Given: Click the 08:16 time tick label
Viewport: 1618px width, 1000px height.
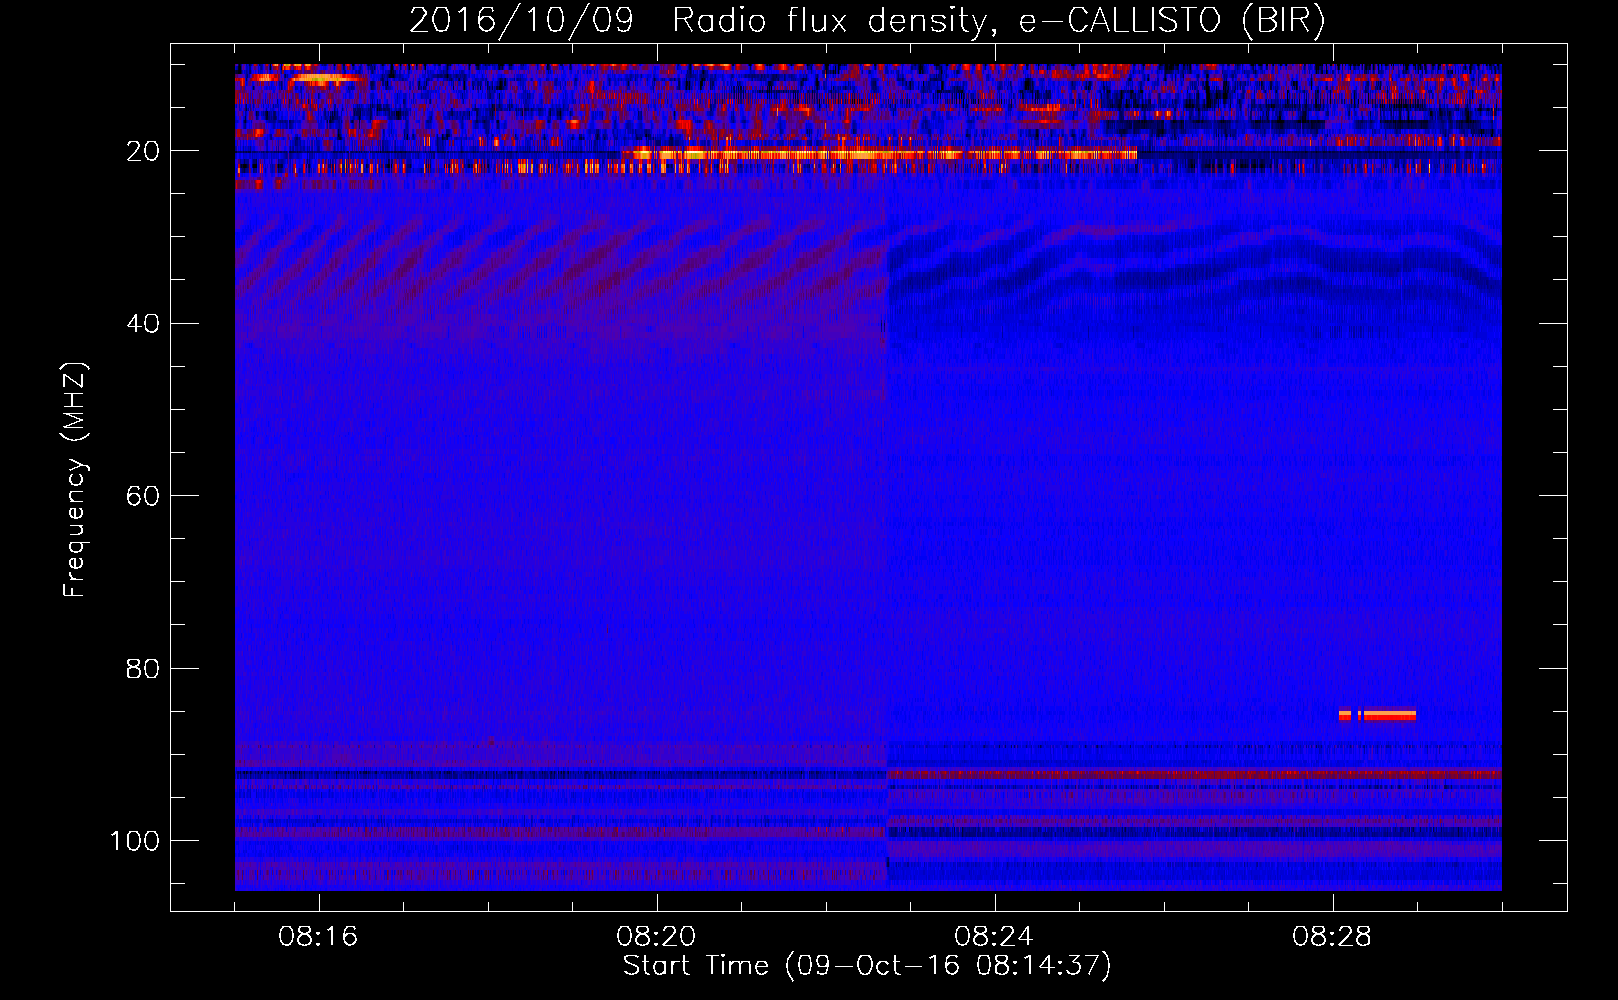Looking at the screenshot, I should tap(318, 937).
